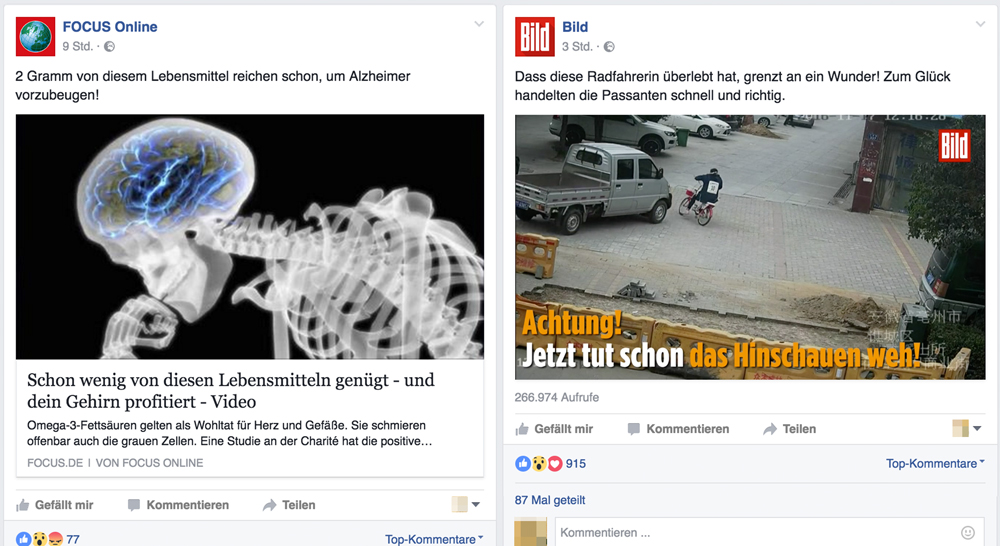The width and height of the screenshot is (1000, 546).
Task: Click the public globe icon next to 9 Std.
Action: click(x=110, y=47)
